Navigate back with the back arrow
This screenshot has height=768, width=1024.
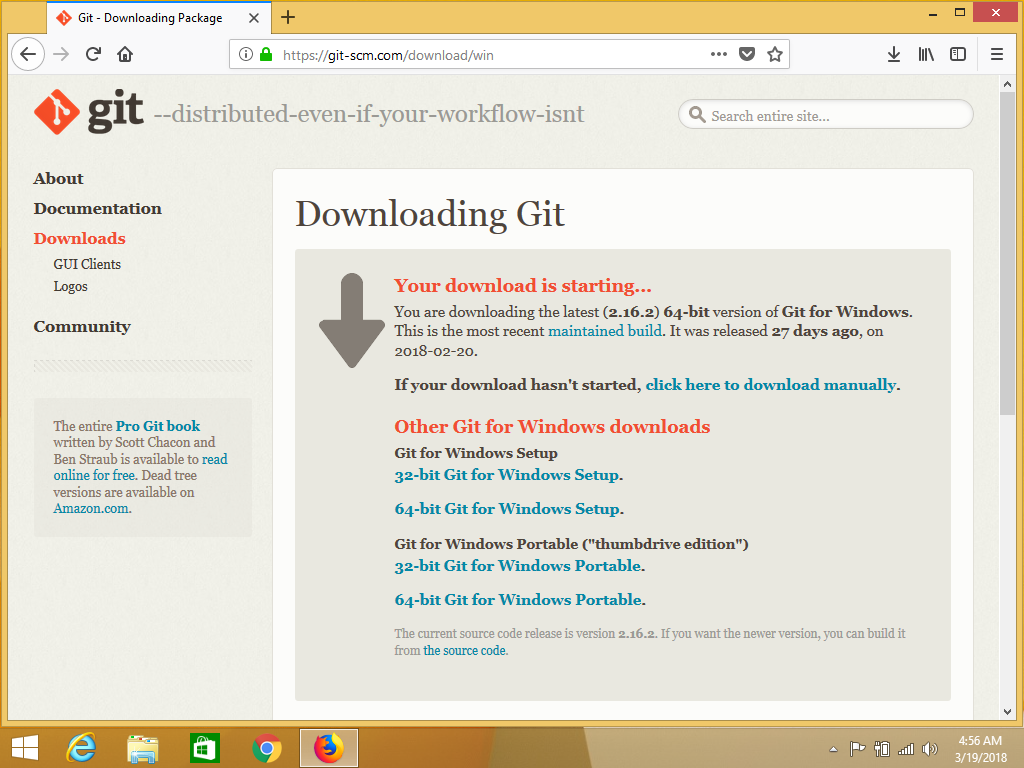(27, 54)
